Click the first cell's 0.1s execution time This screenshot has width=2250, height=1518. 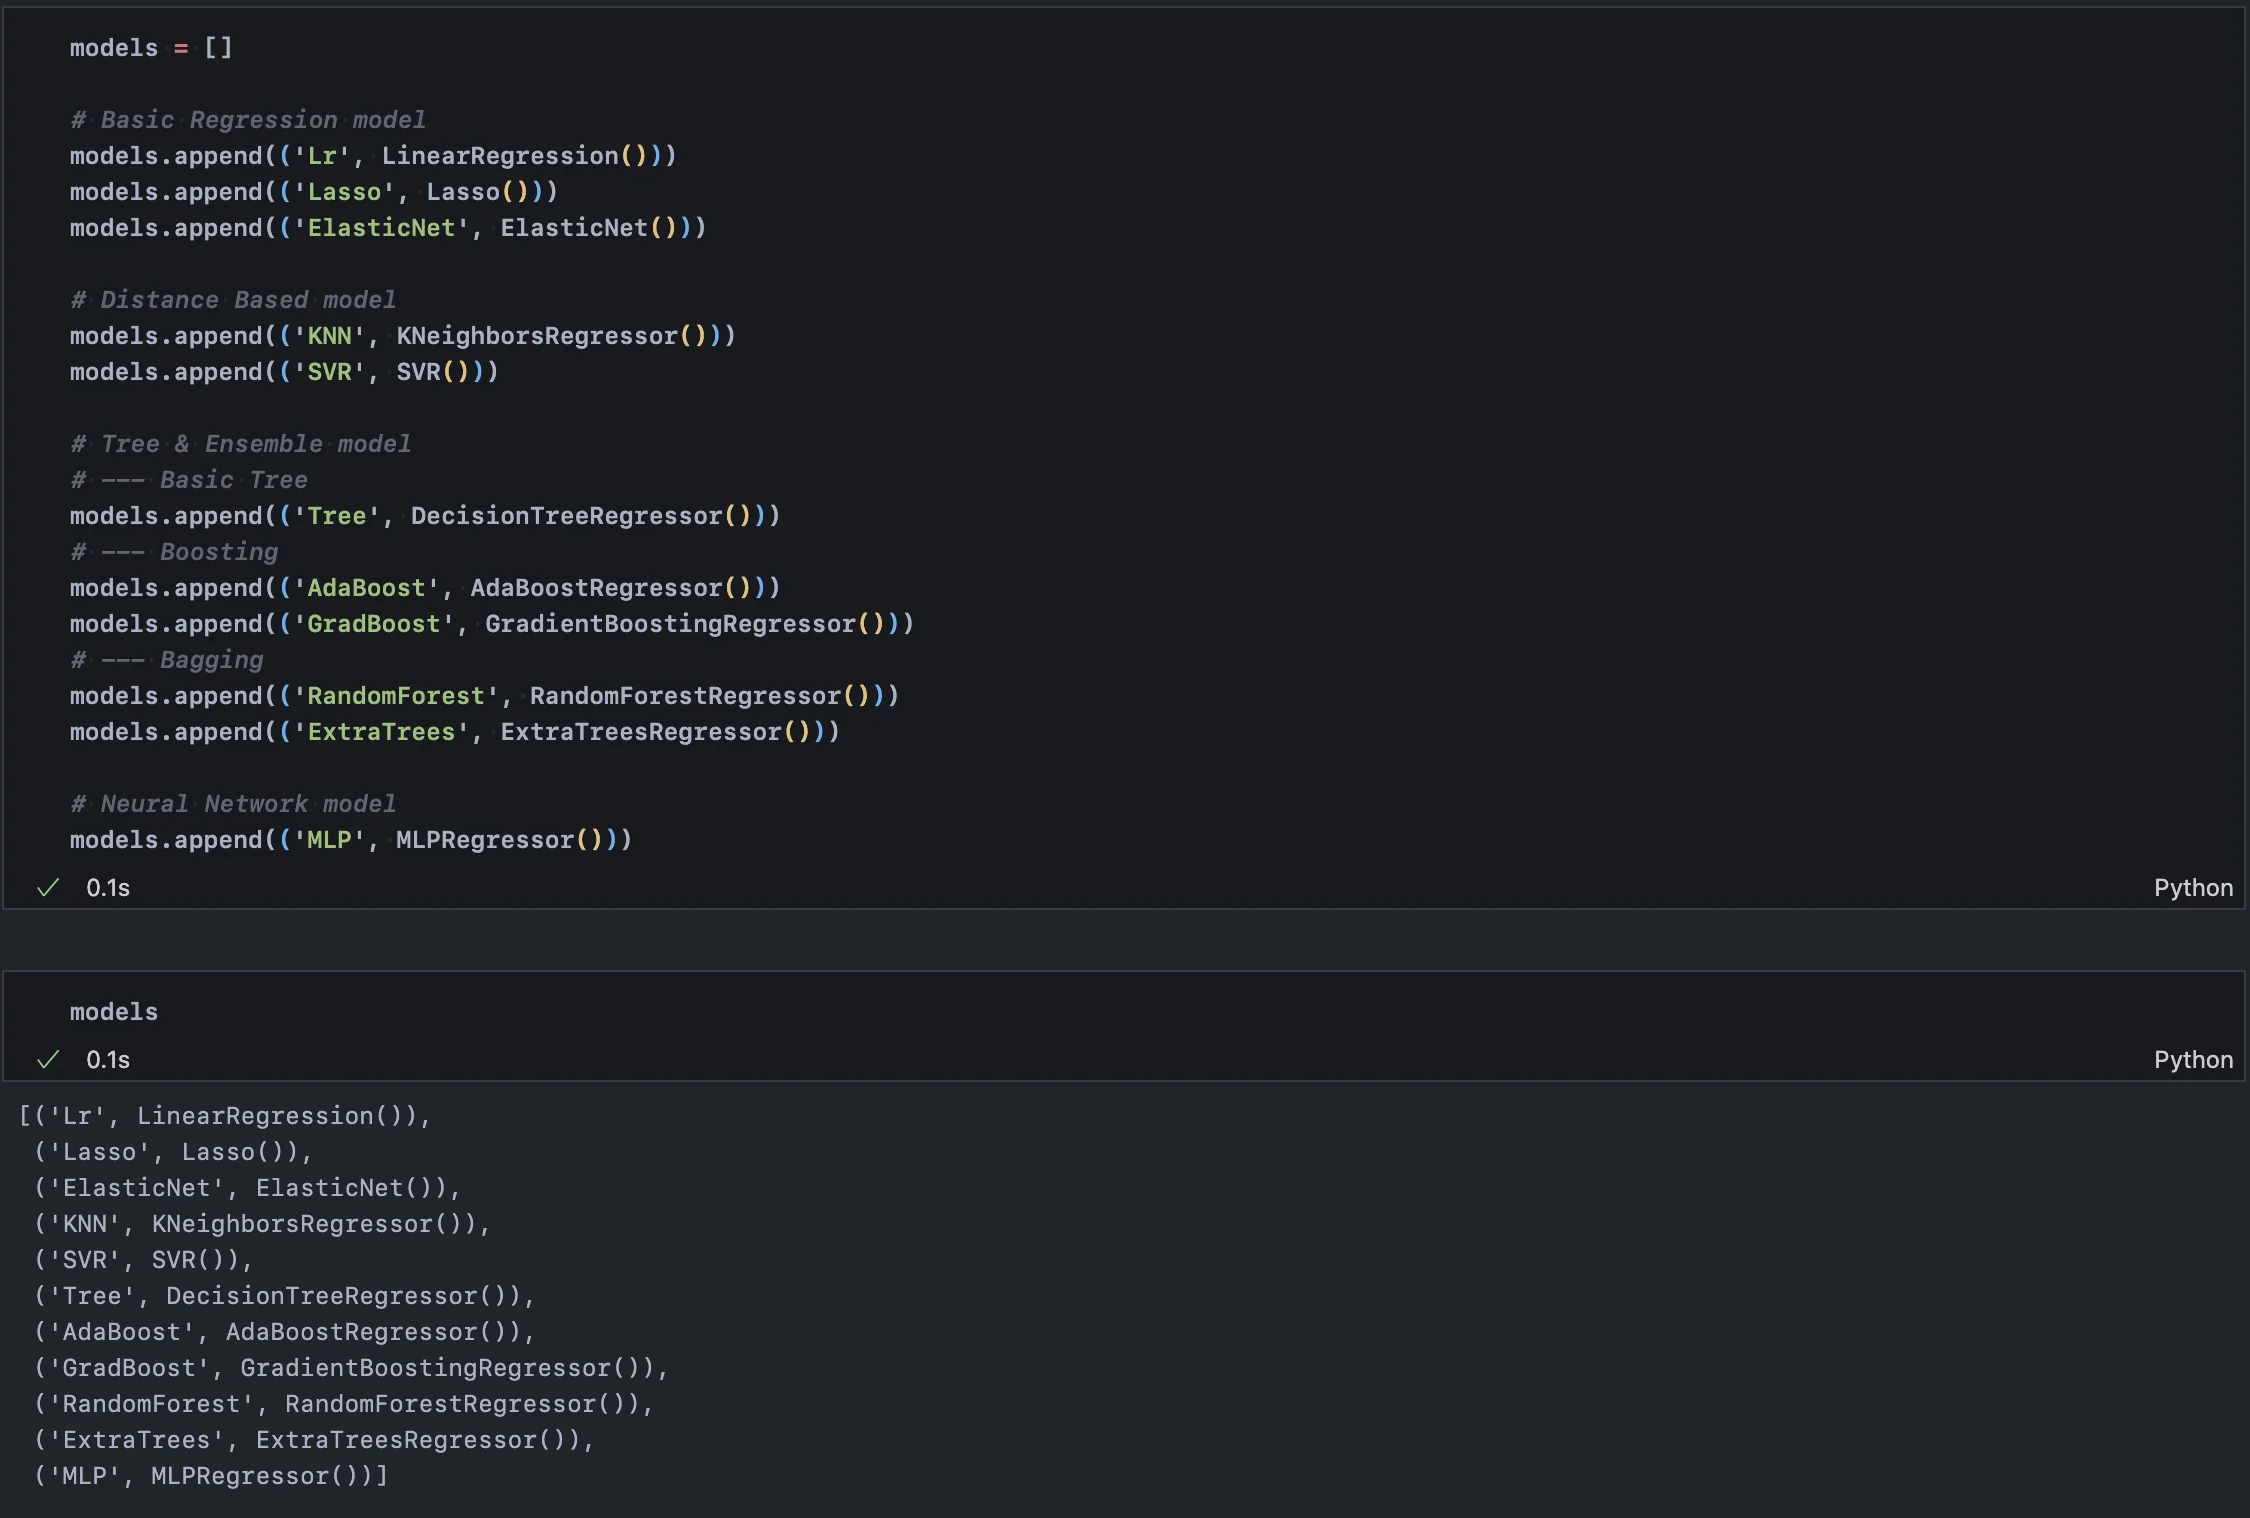tap(108, 888)
